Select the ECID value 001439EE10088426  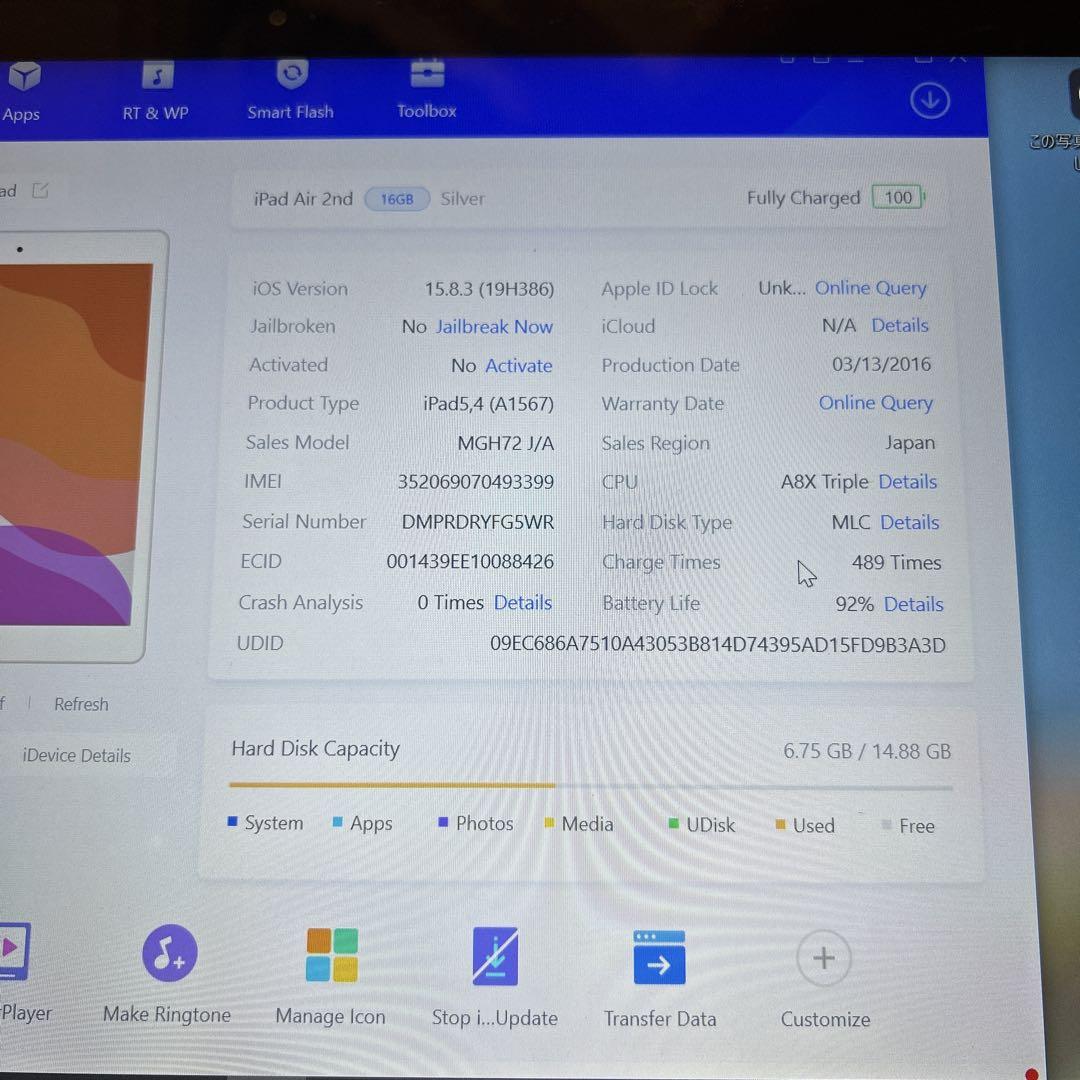tap(470, 561)
